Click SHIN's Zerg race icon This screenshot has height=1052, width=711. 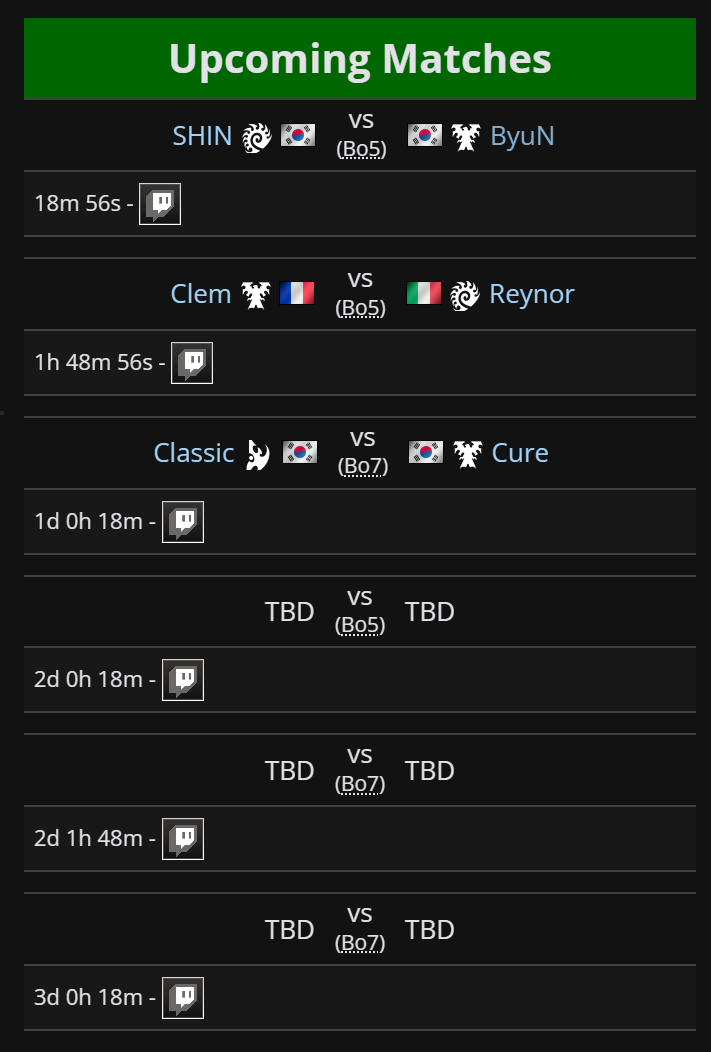pos(256,137)
